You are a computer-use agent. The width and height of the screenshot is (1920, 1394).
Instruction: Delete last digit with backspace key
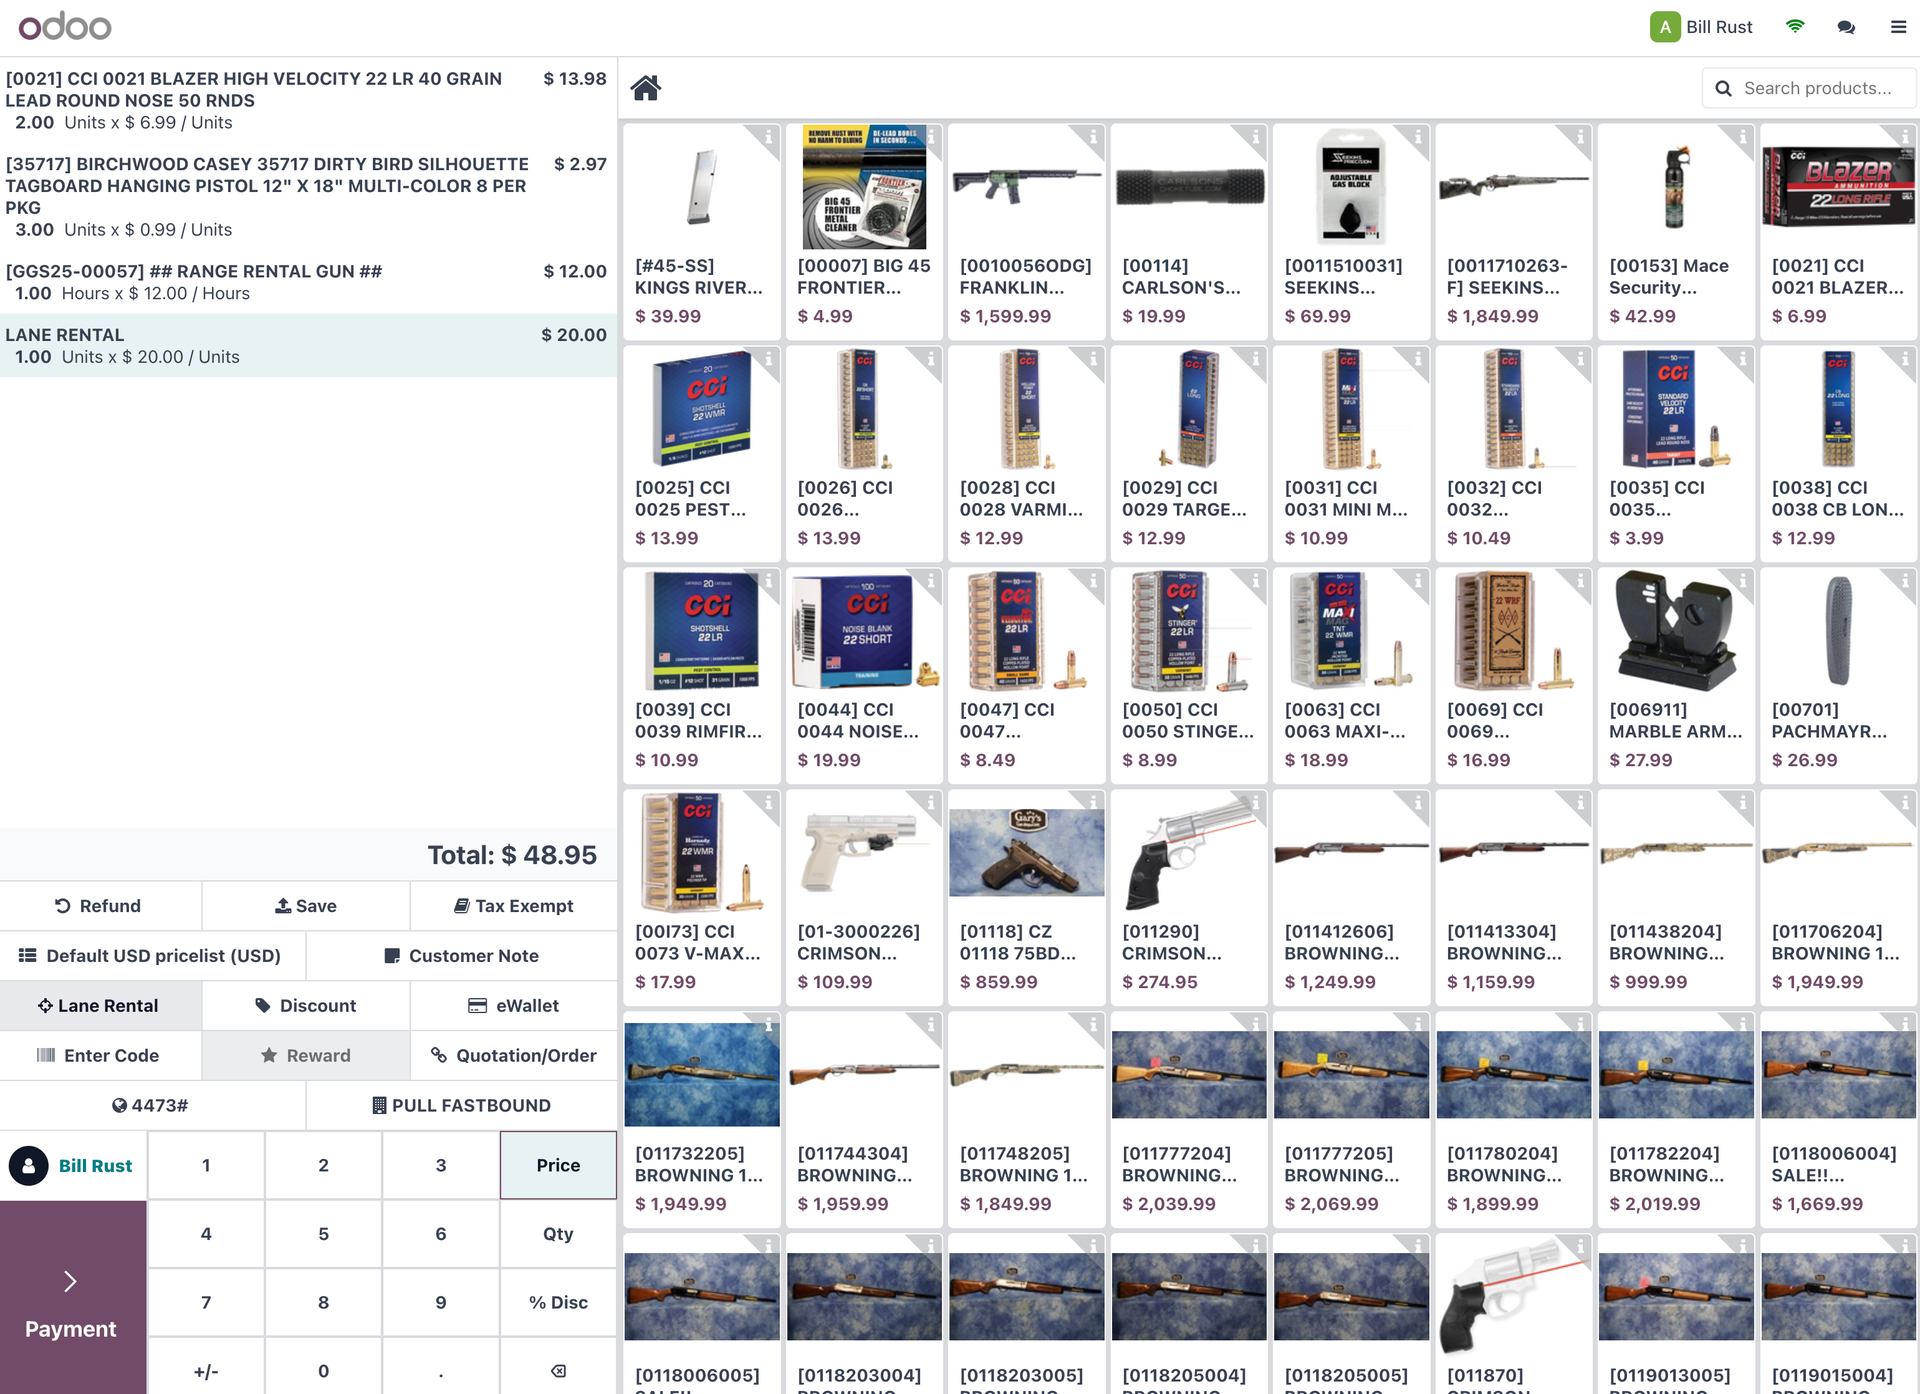tap(558, 1370)
